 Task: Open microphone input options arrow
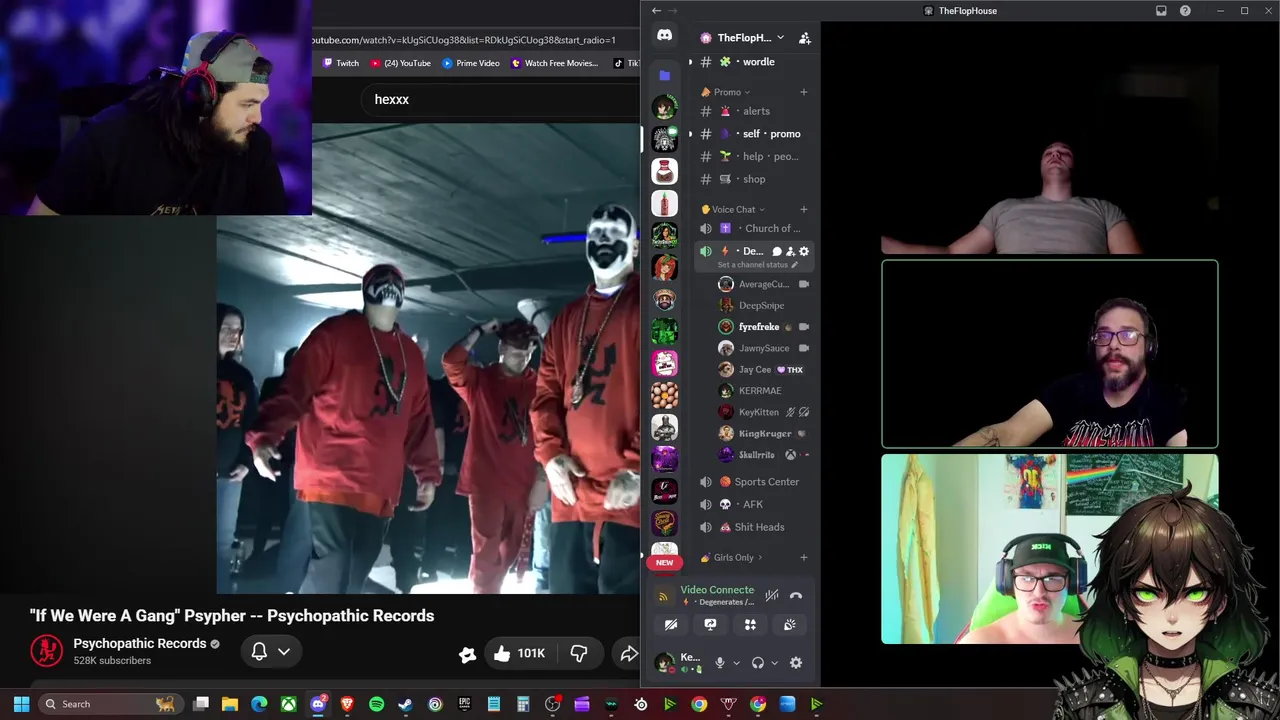click(x=736, y=663)
